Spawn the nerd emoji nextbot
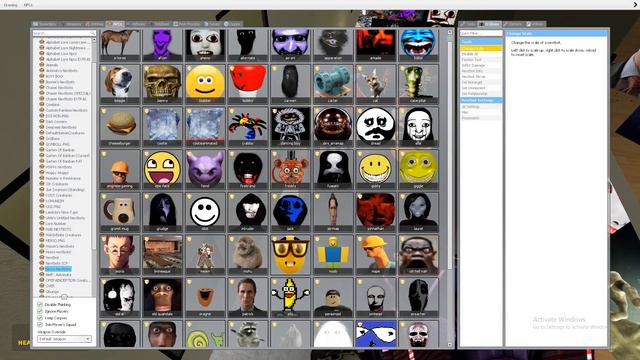 point(290,254)
